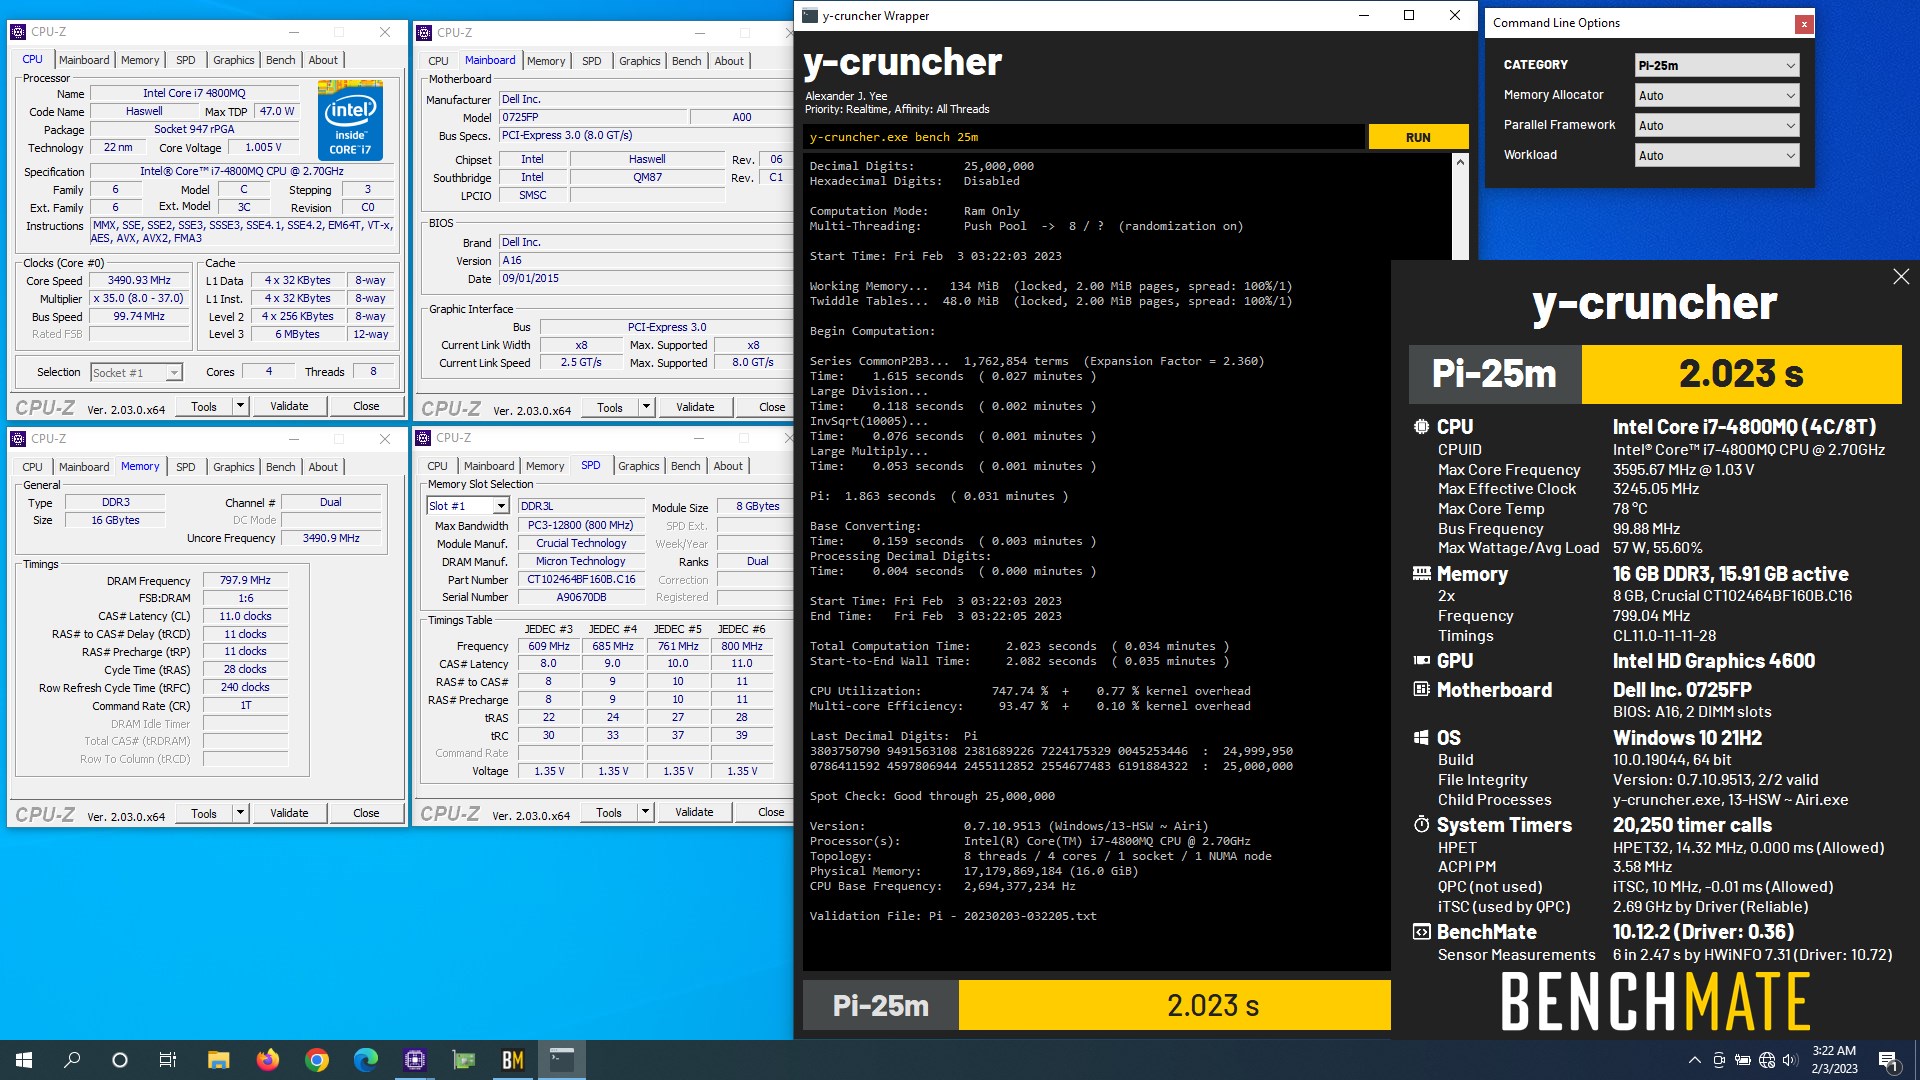Open the Parallel Framework dropdown
The width and height of the screenshot is (1920, 1080).
point(1716,125)
